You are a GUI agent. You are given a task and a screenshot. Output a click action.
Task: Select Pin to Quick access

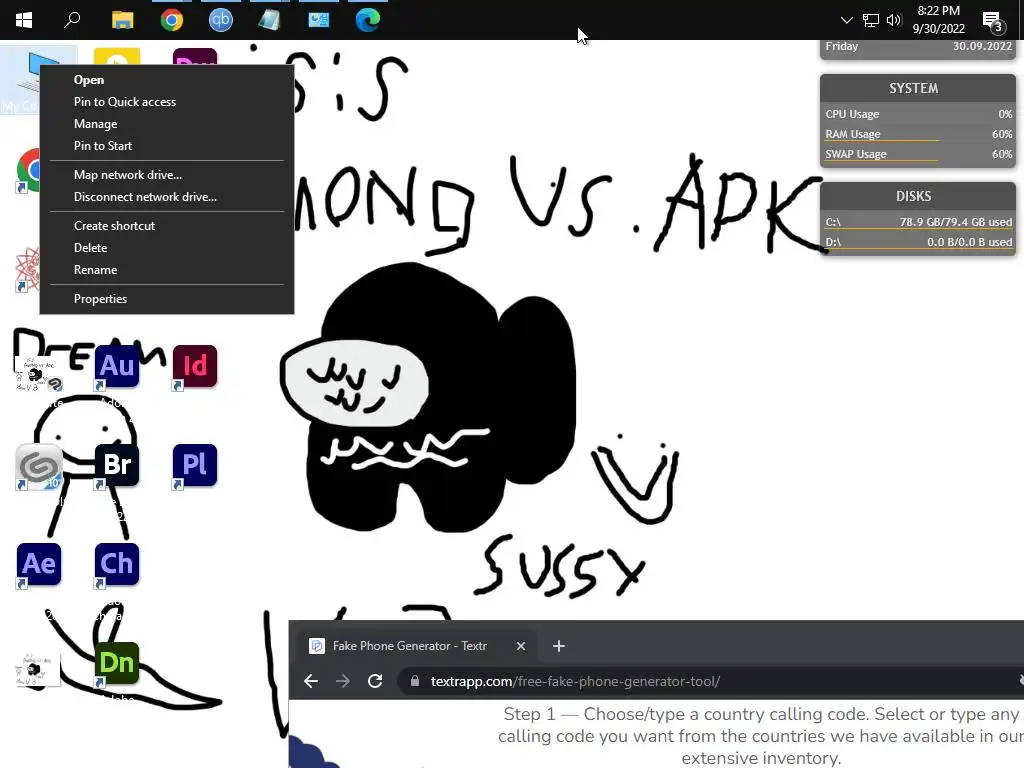[167, 102]
